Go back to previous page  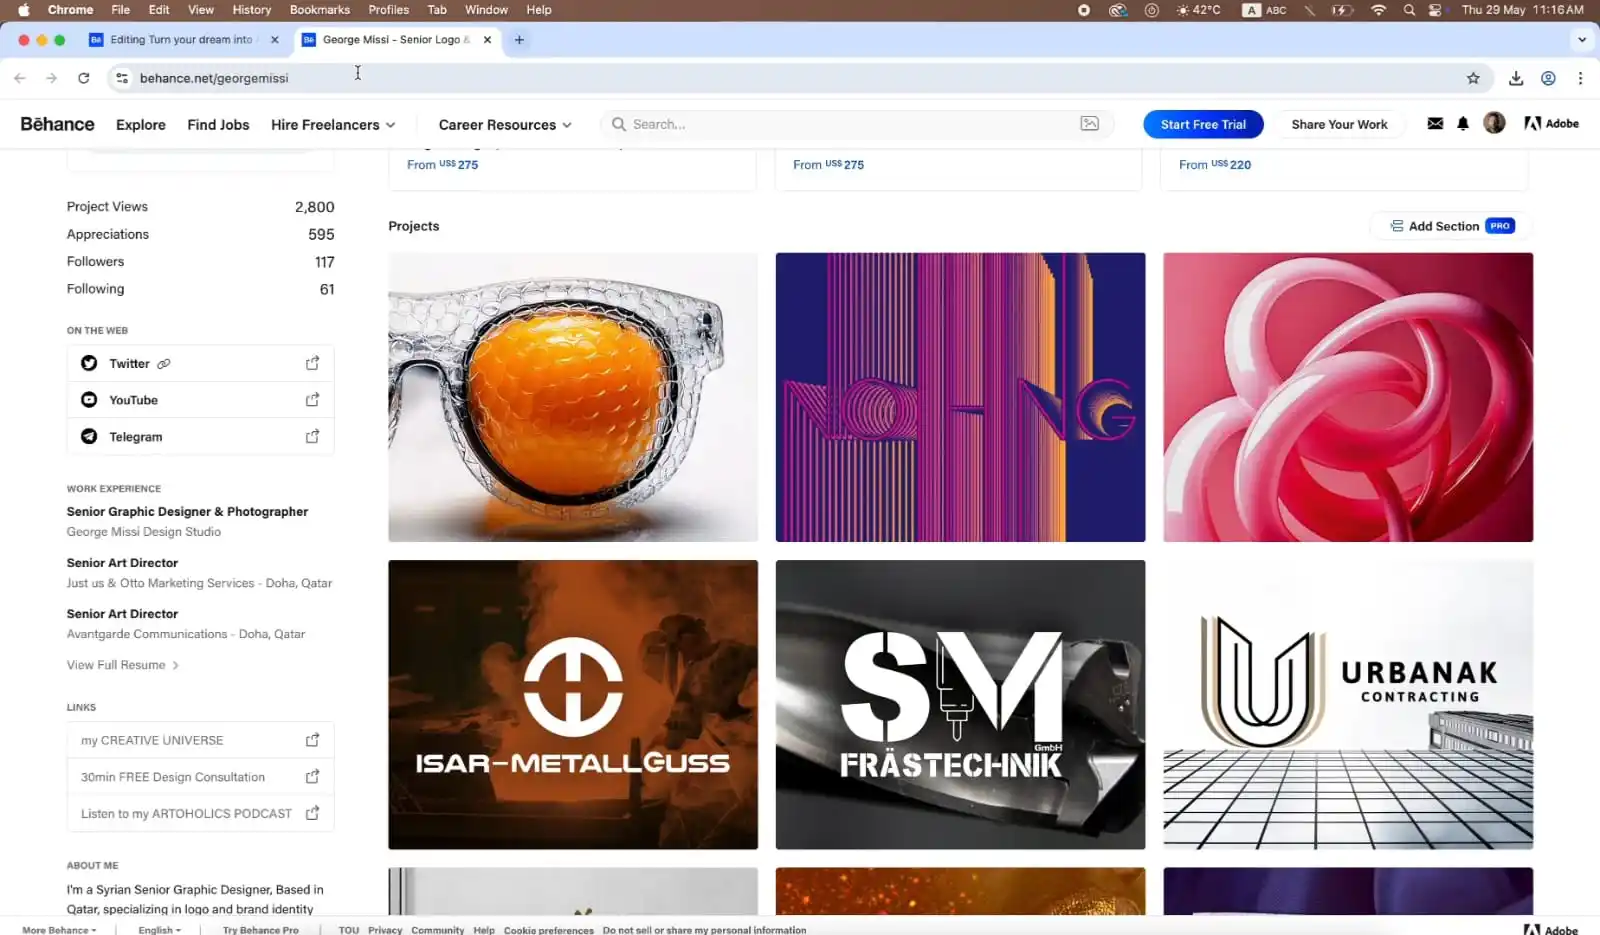(20, 78)
